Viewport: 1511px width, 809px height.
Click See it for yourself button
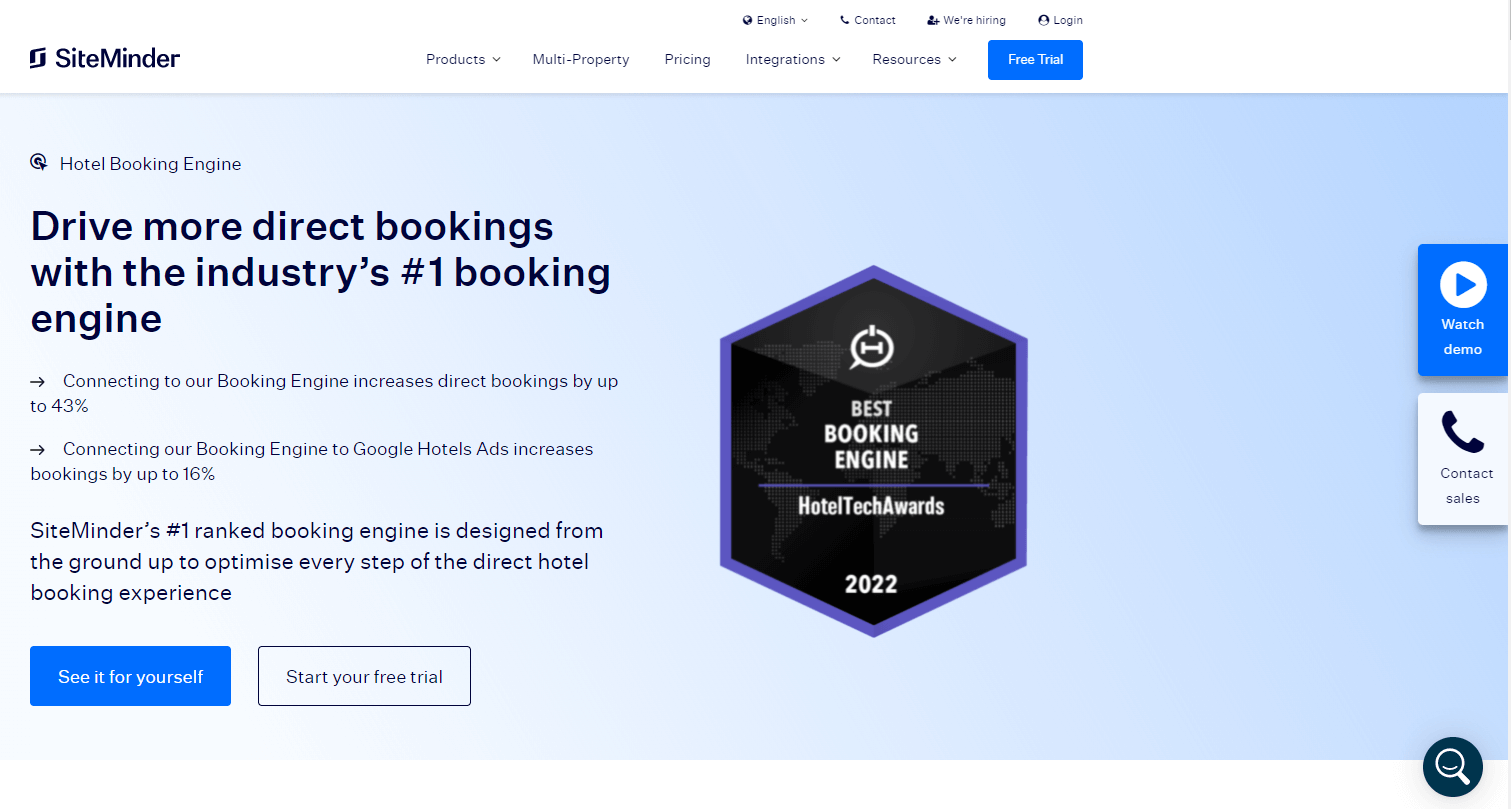click(130, 676)
